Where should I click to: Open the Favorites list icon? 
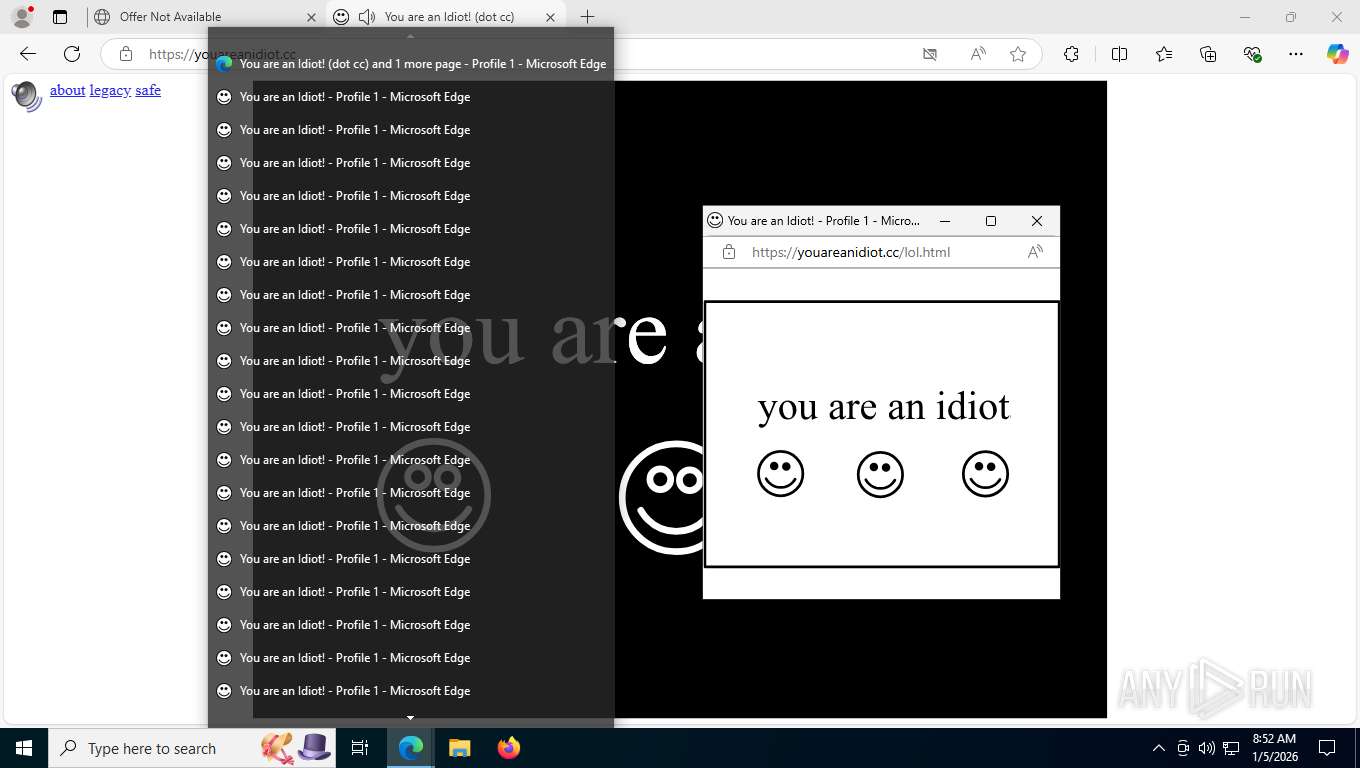tap(1164, 54)
